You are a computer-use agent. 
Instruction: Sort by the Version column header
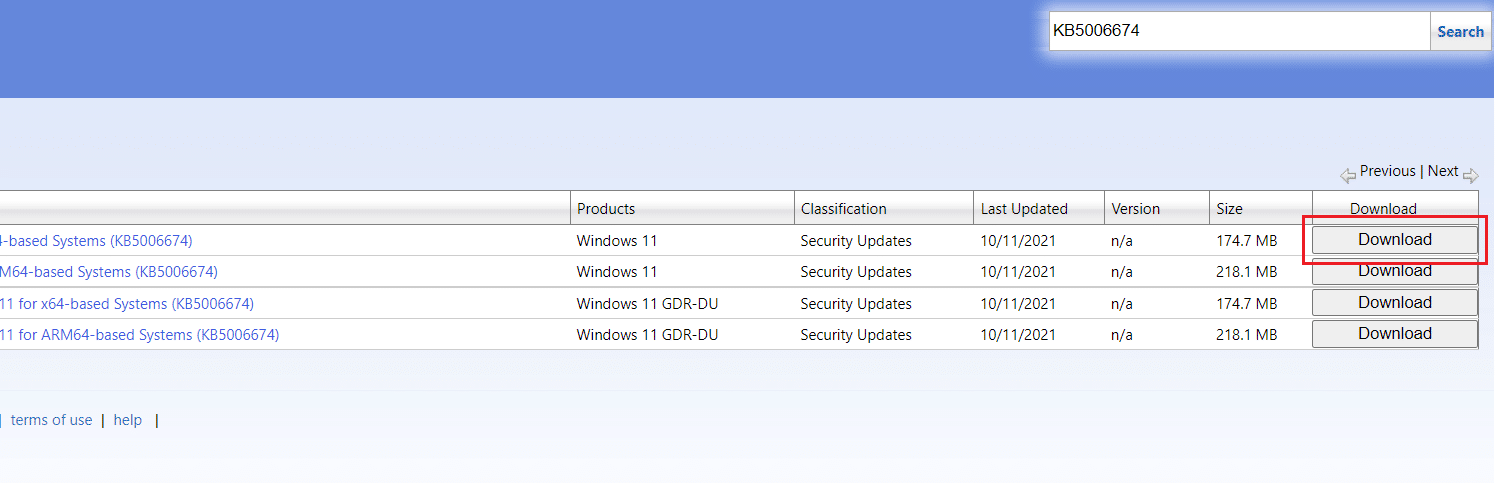(1135, 209)
